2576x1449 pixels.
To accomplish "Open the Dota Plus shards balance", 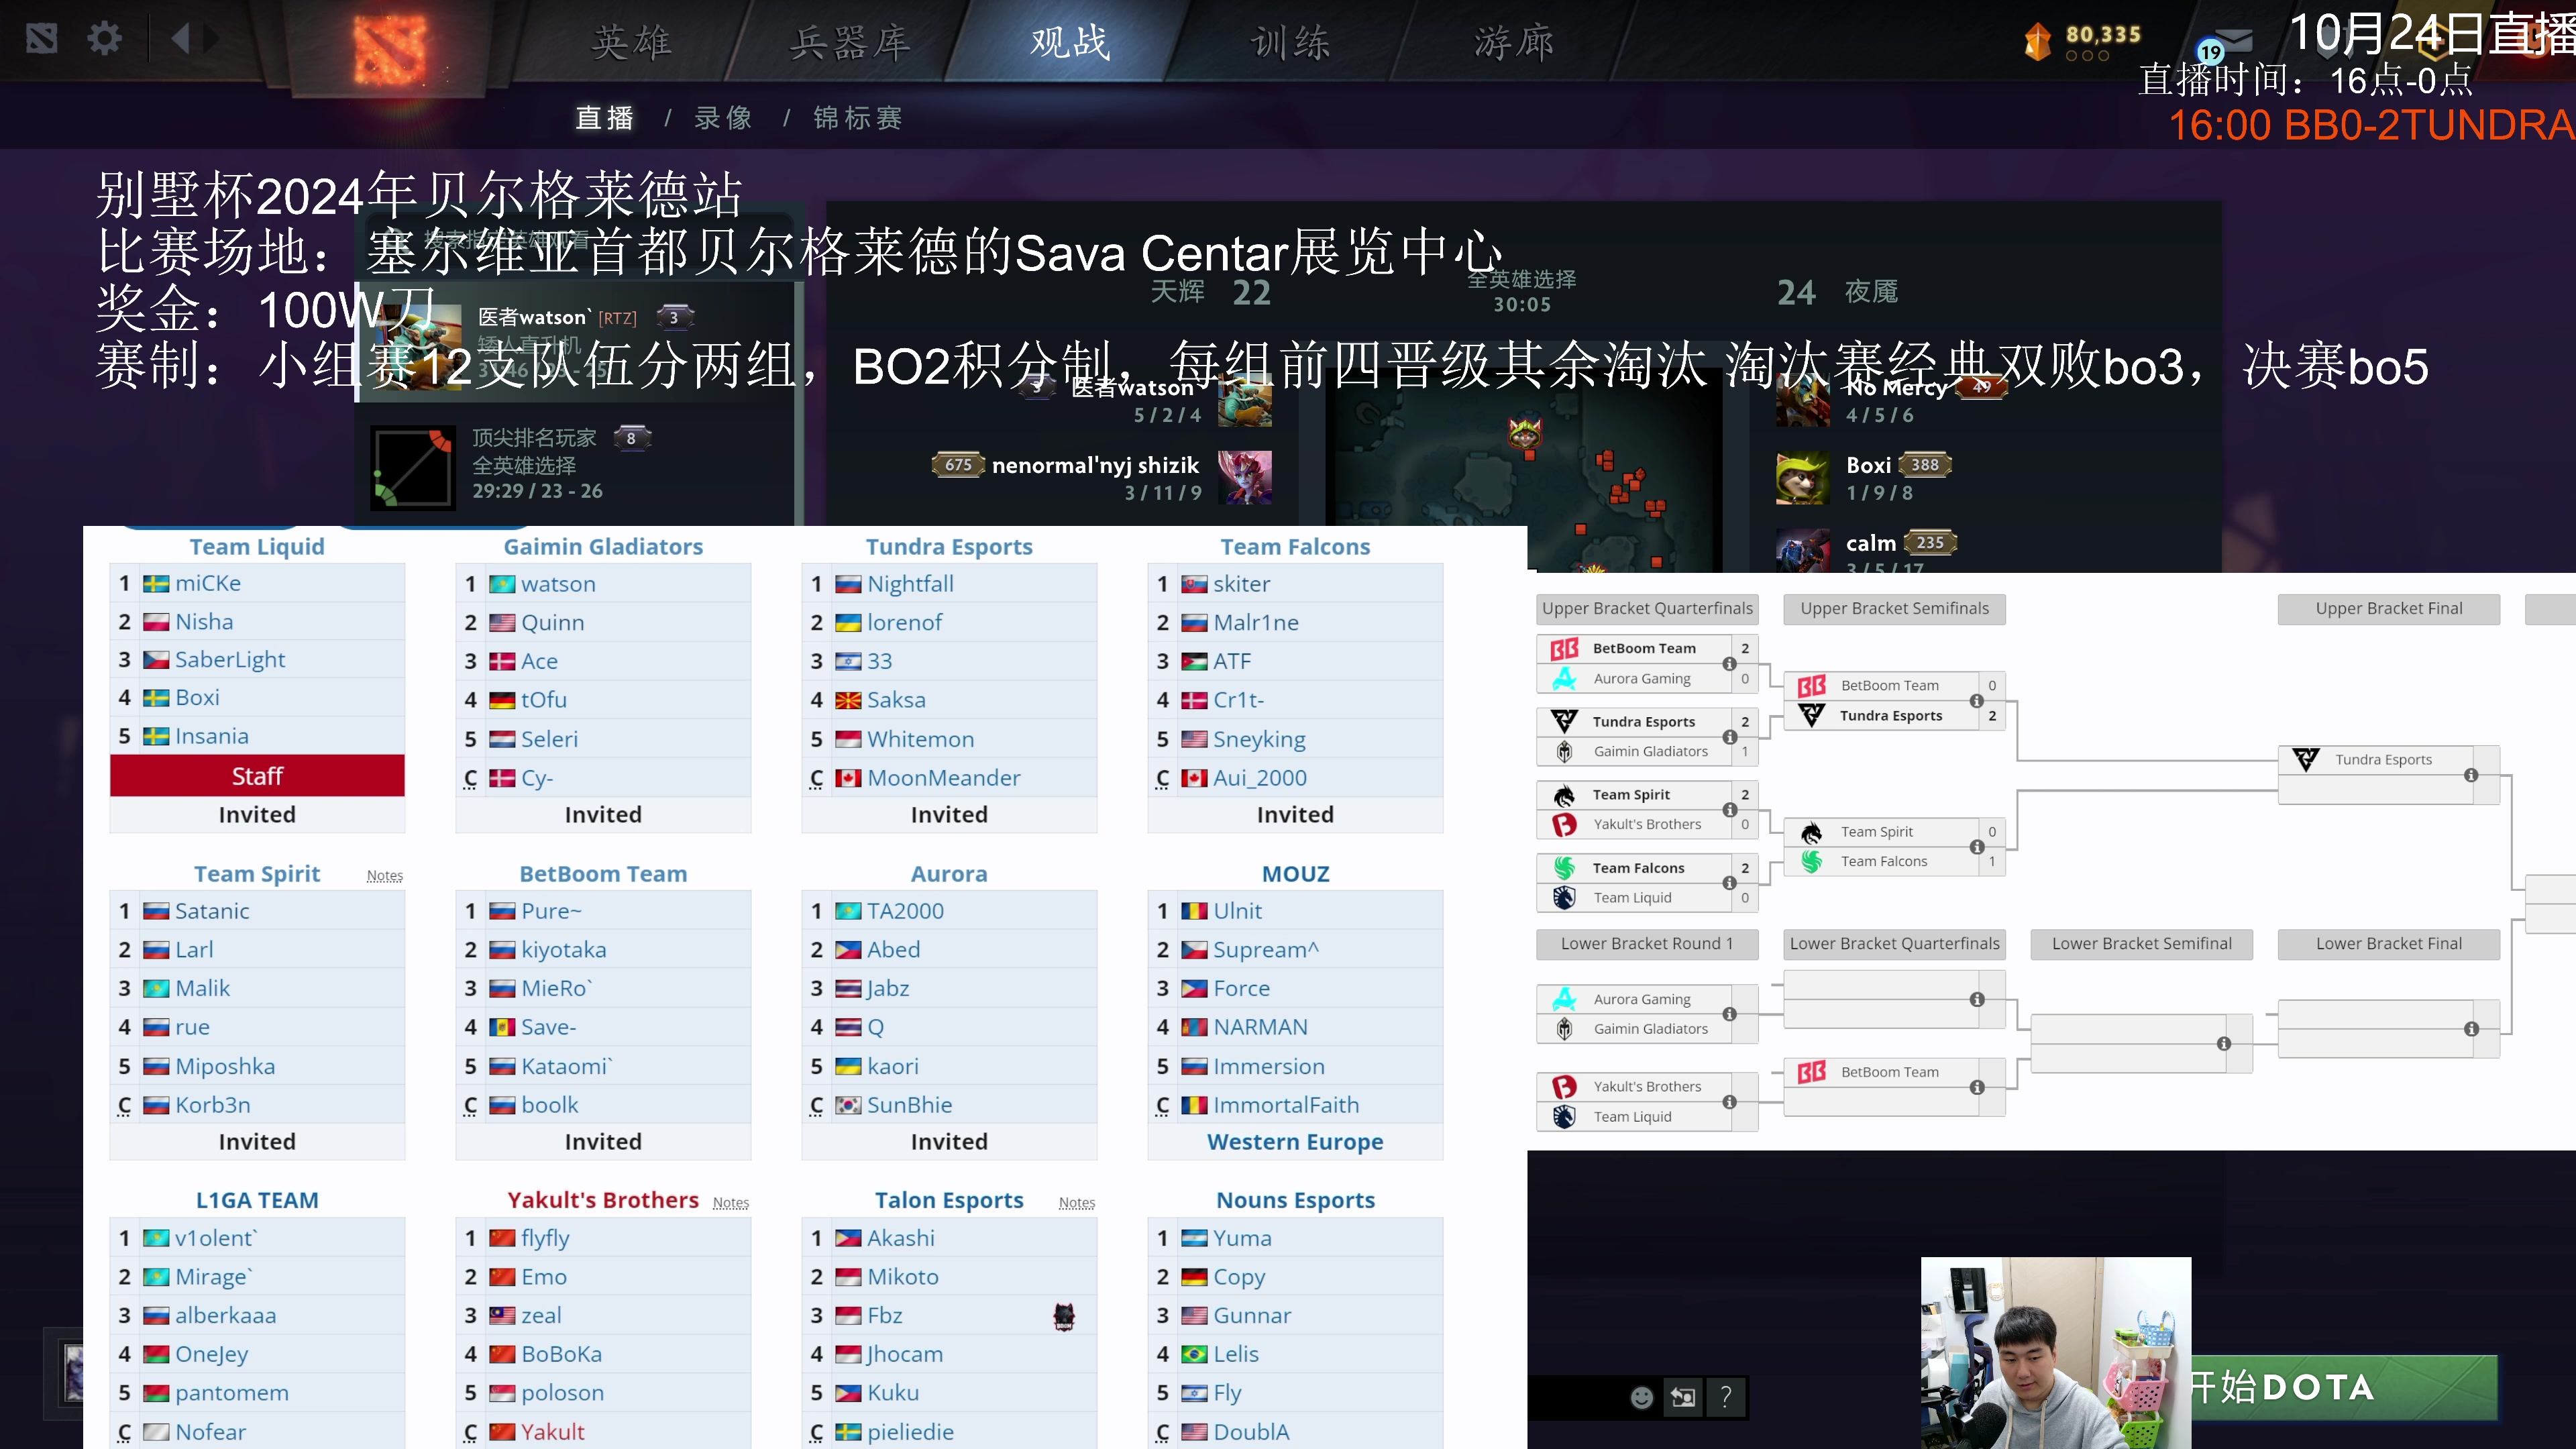I will 2082,41.
